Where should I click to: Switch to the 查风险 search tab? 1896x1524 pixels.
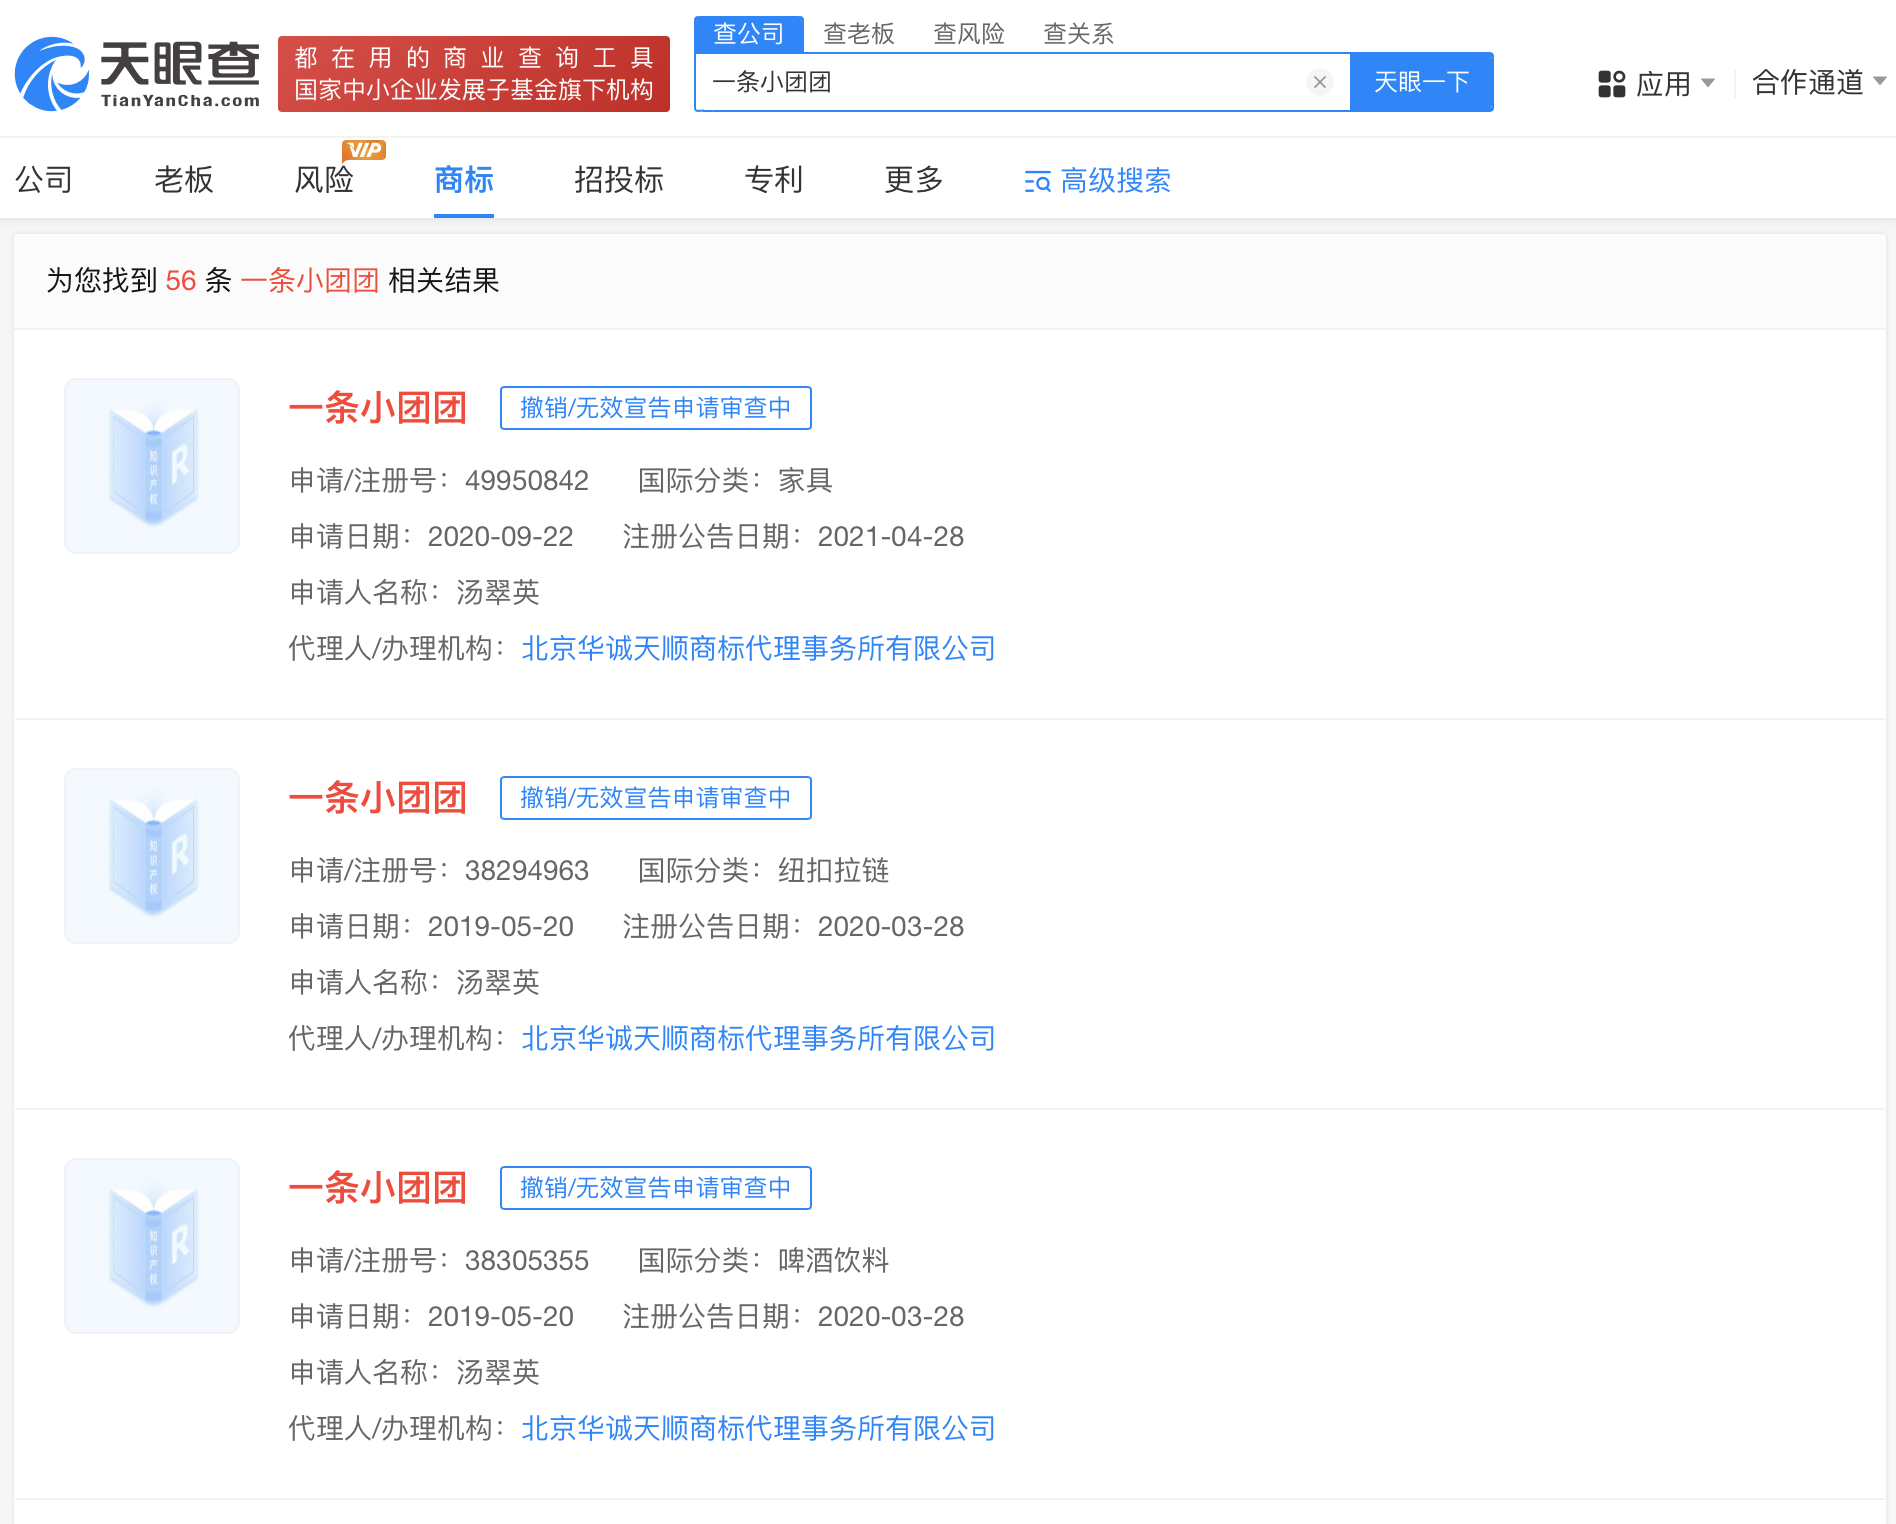click(968, 34)
